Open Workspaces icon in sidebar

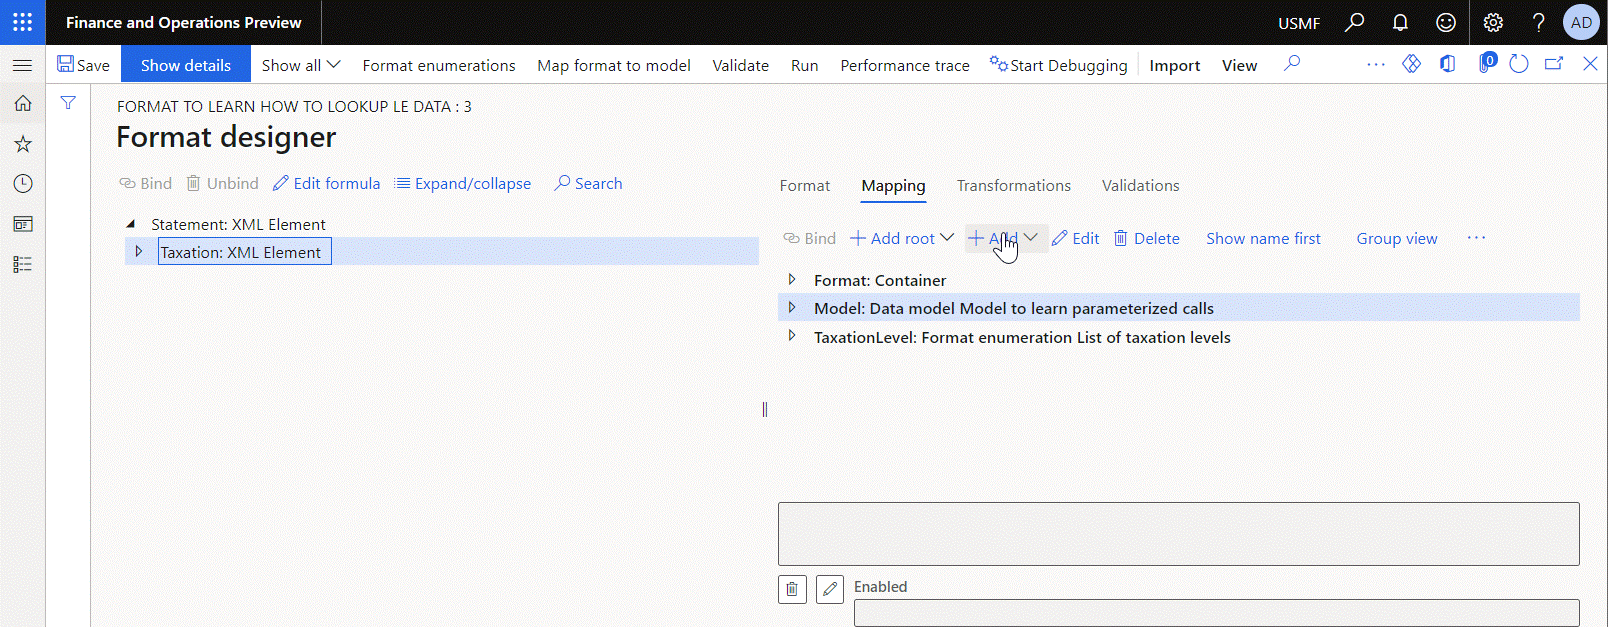click(x=22, y=224)
